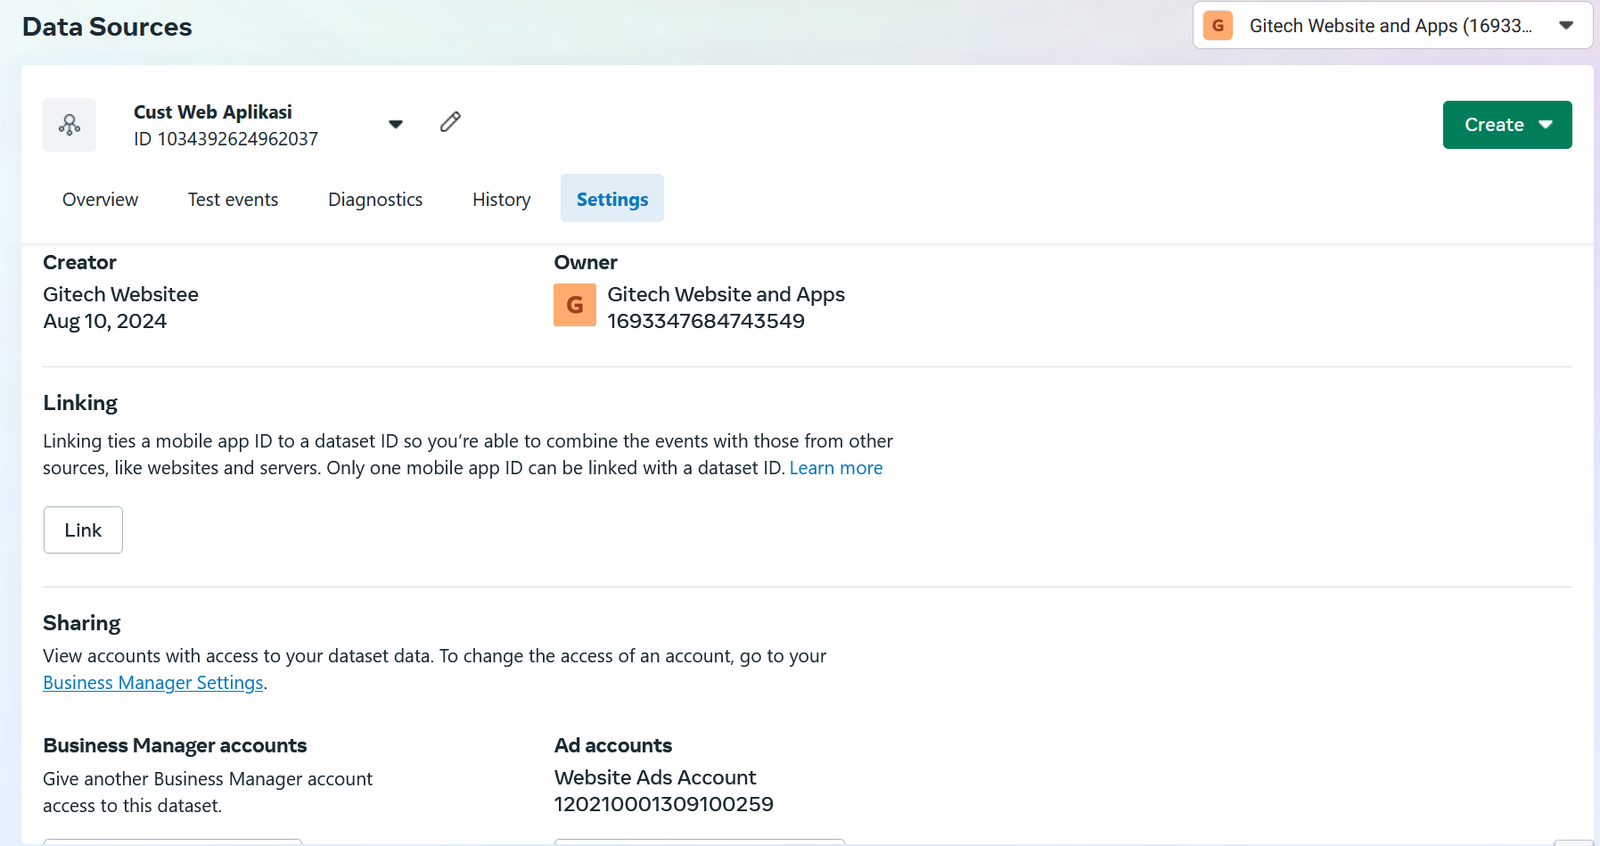This screenshot has width=1600, height=846.
Task: Switch to the Overview tab
Action: 100,199
